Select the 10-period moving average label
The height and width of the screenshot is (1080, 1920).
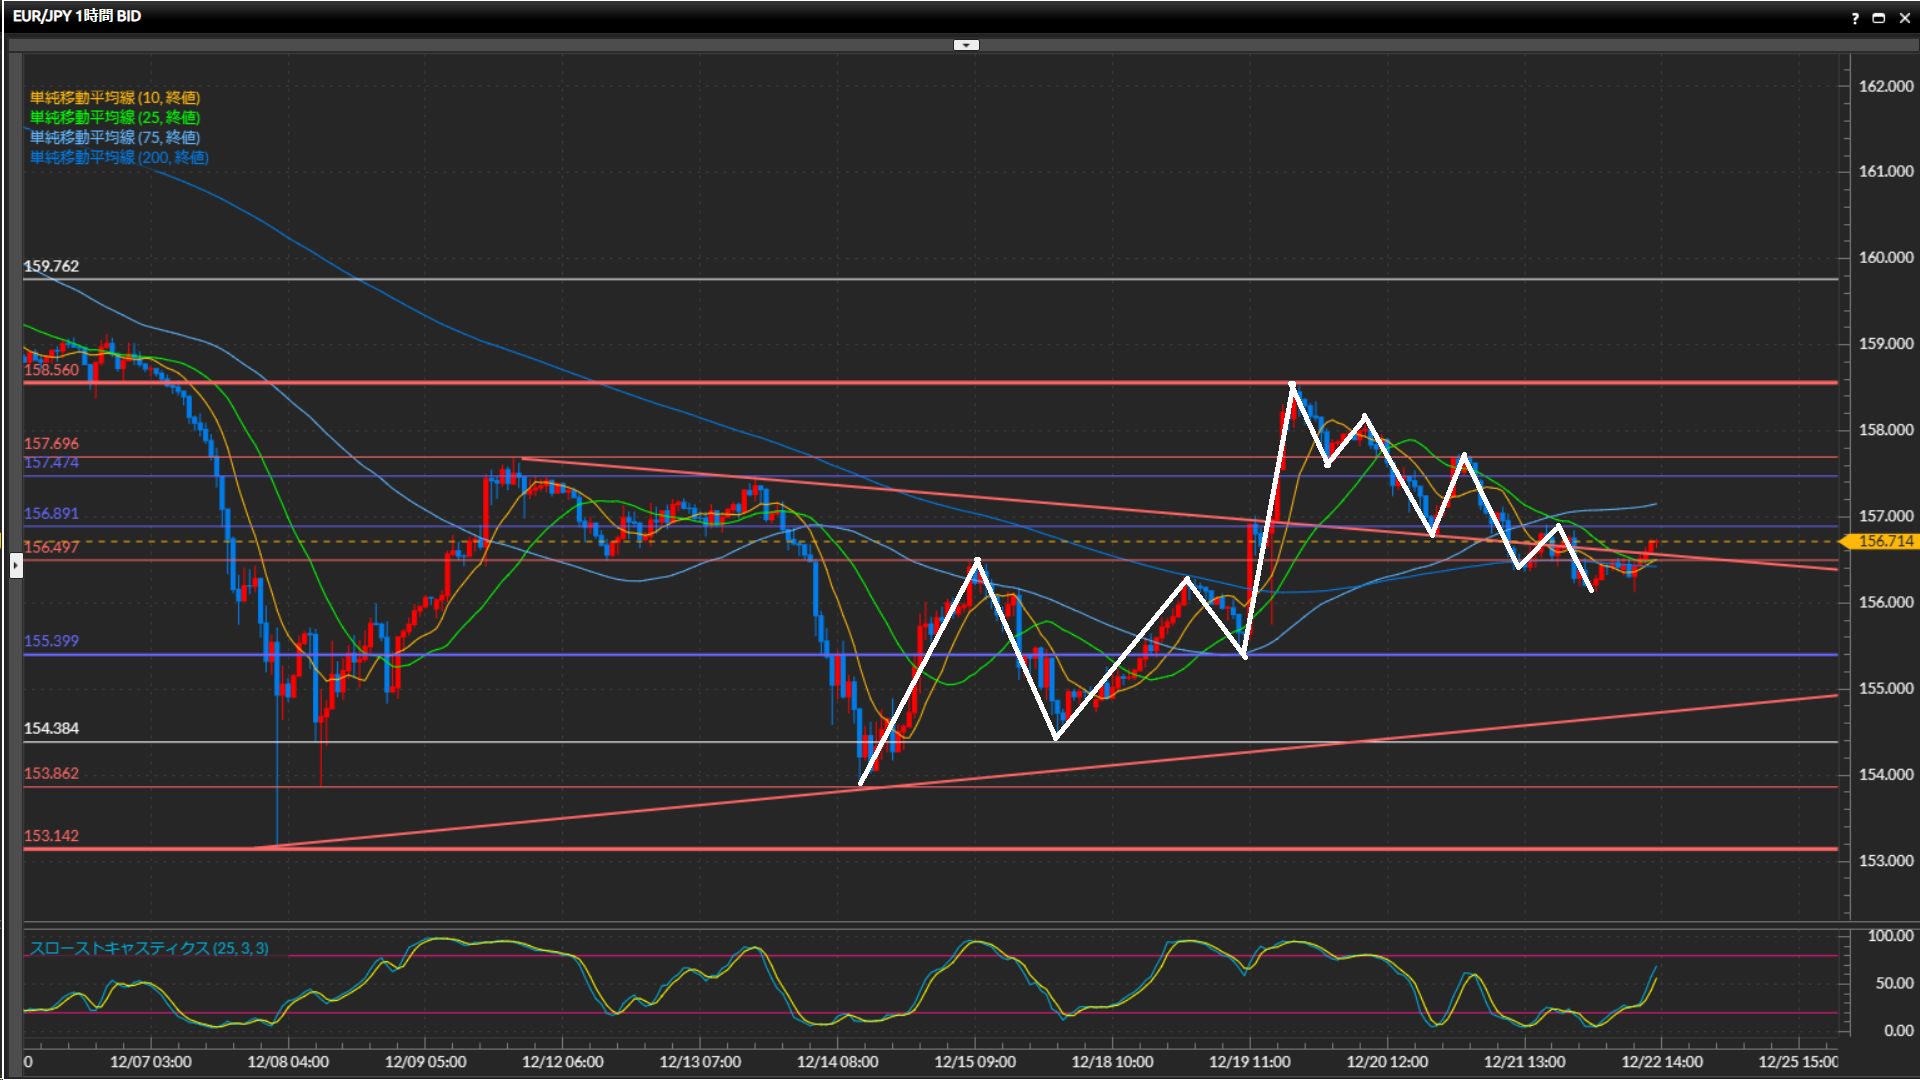(115, 97)
